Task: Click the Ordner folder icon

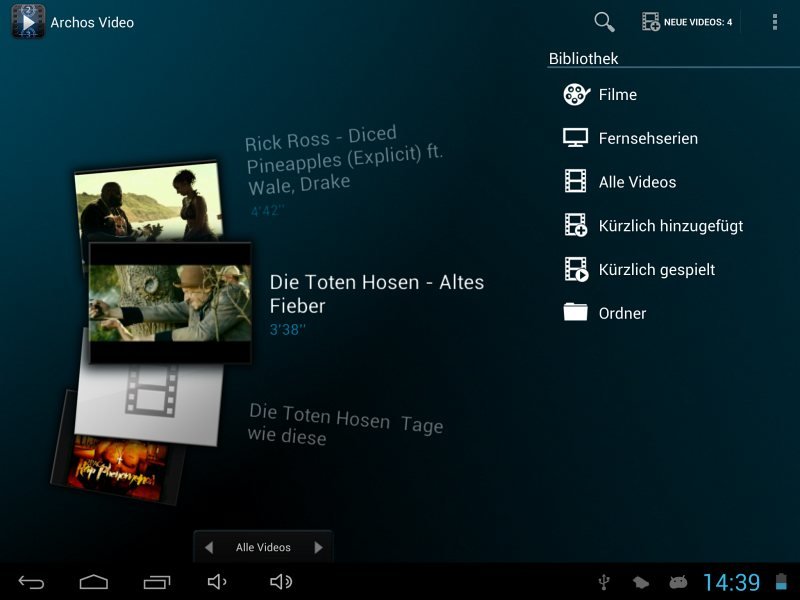Action: click(576, 312)
